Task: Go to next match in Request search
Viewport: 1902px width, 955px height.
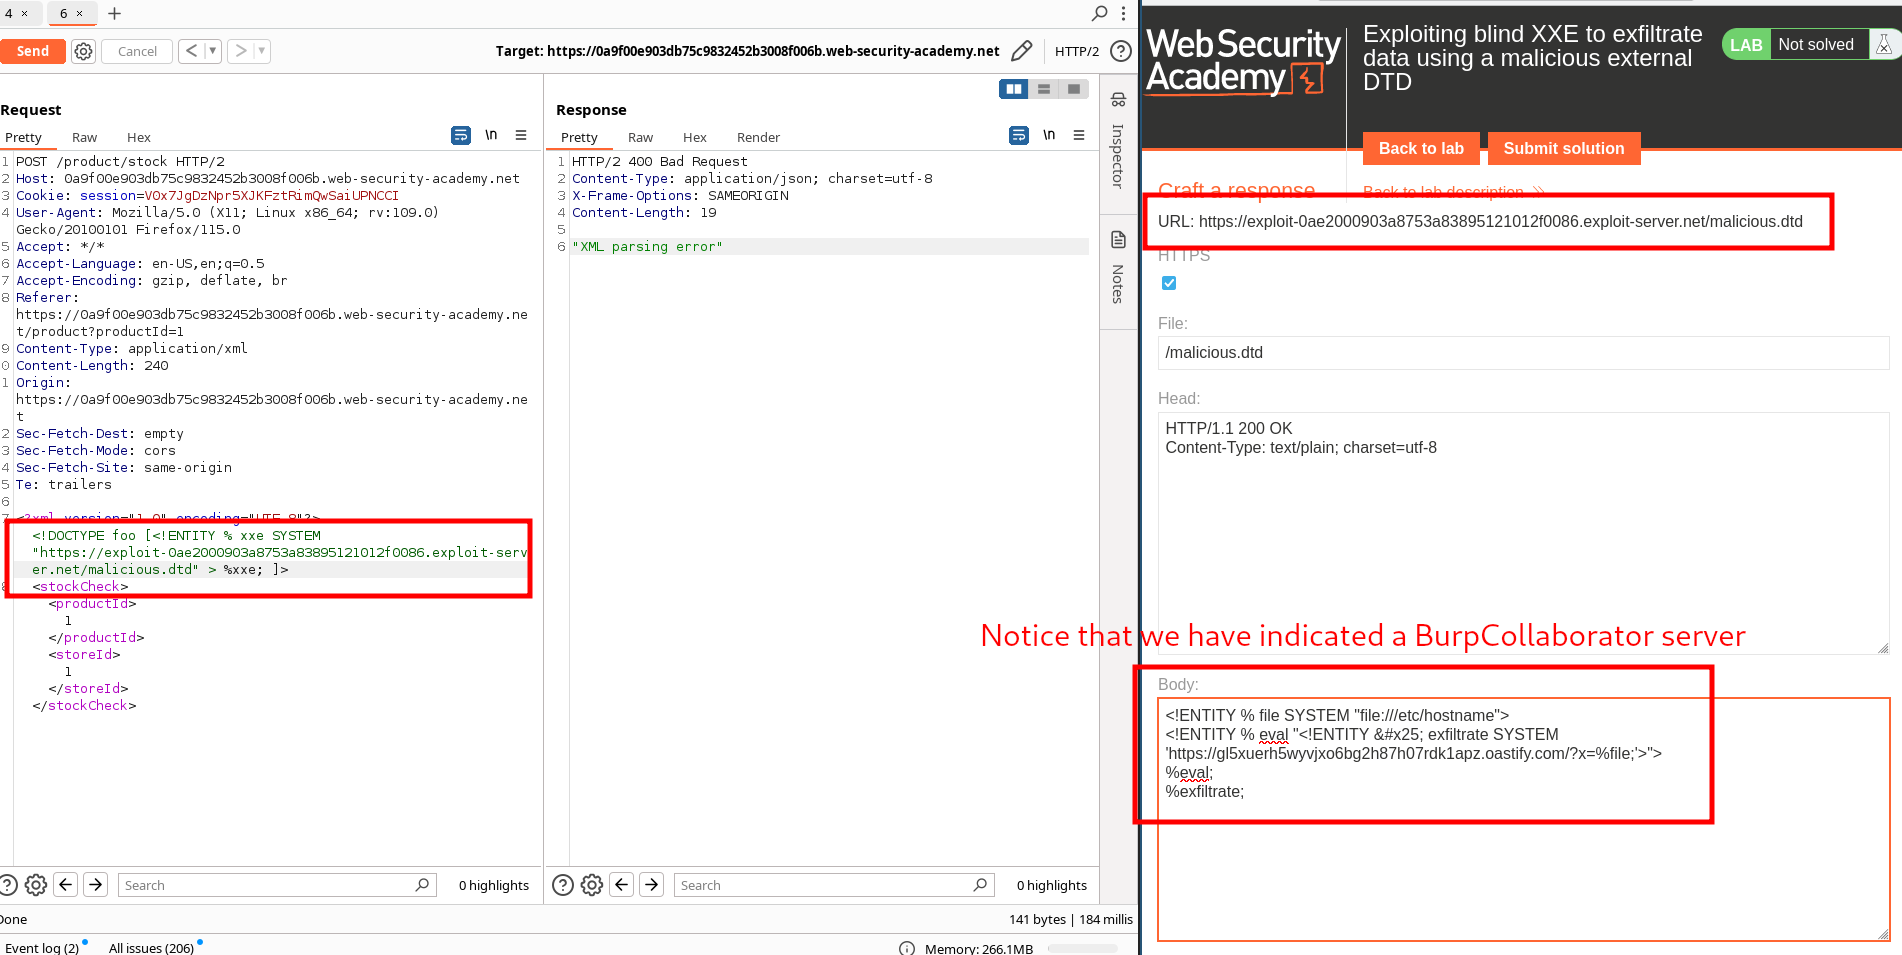Action: (96, 885)
